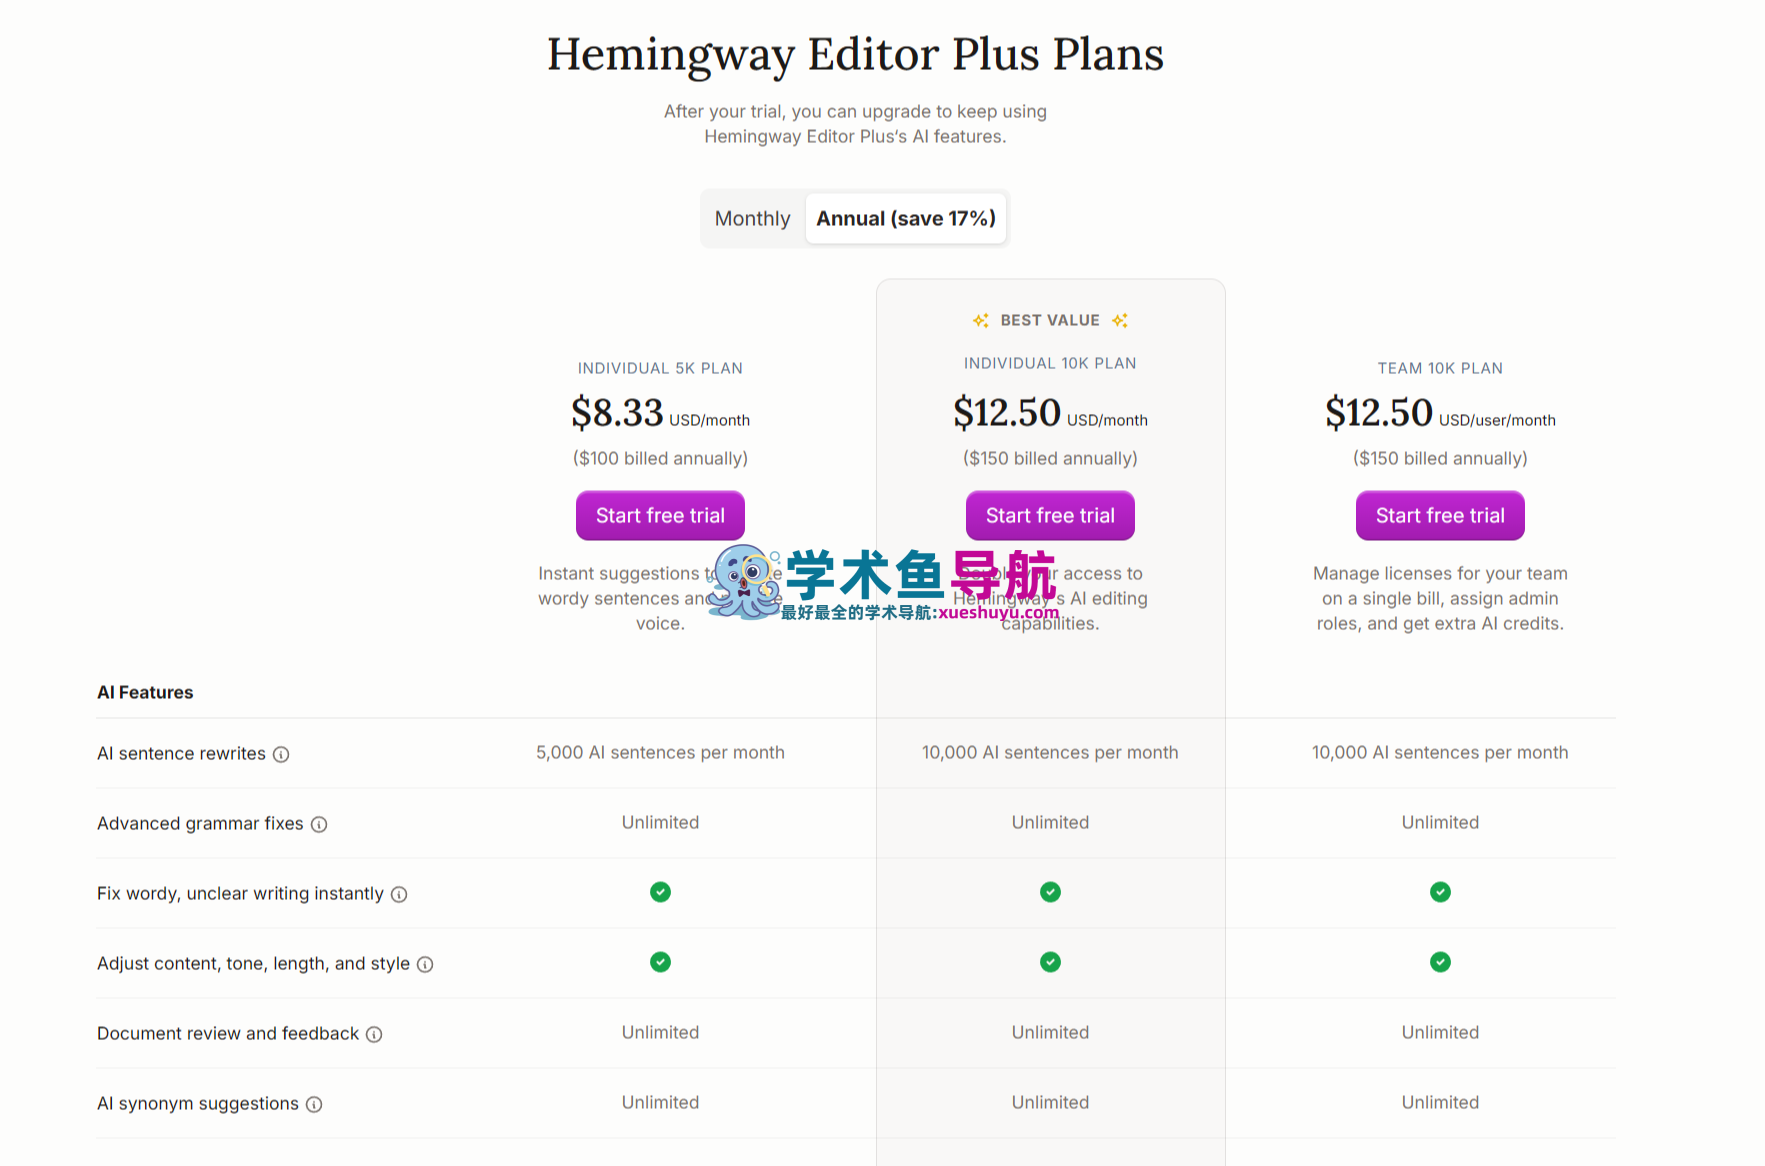This screenshot has width=1765, height=1166.
Task: Click the Hemingway Editor Plus Plans heading
Action: (x=855, y=55)
